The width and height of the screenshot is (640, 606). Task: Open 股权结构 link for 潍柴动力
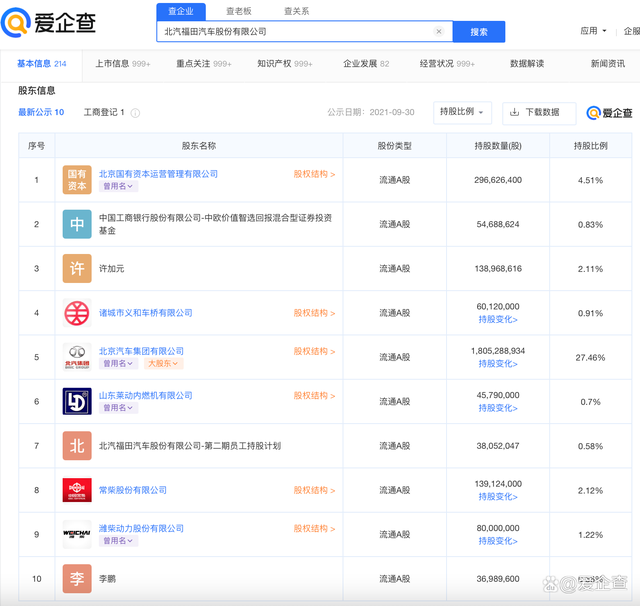(x=314, y=528)
